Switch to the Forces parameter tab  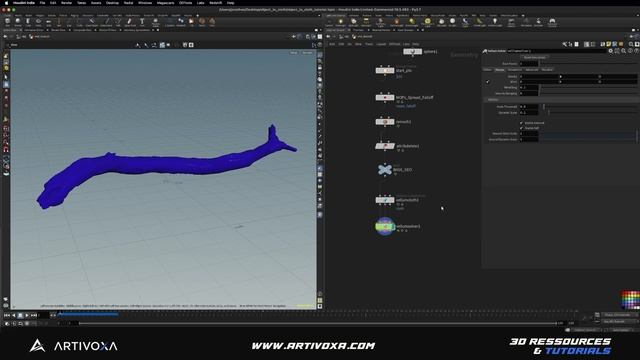[500, 70]
